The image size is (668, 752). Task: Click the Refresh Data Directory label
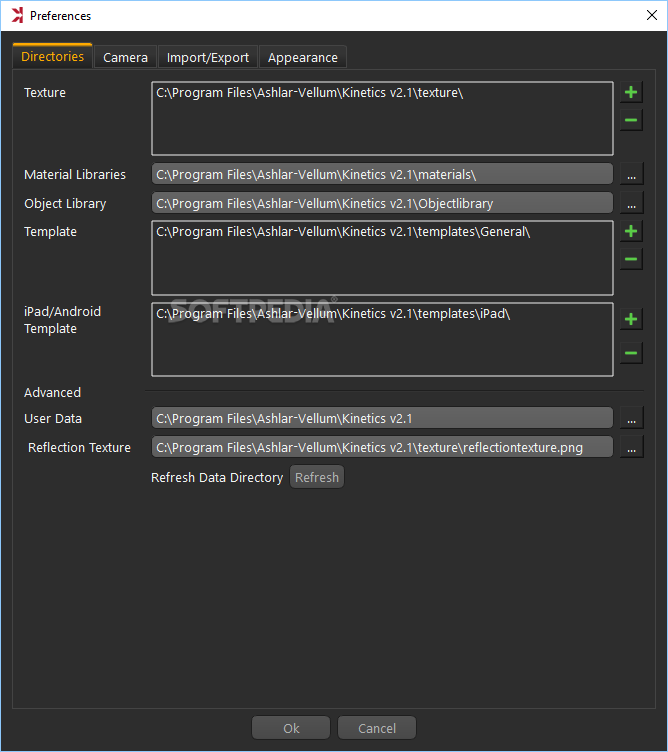[x=217, y=478]
